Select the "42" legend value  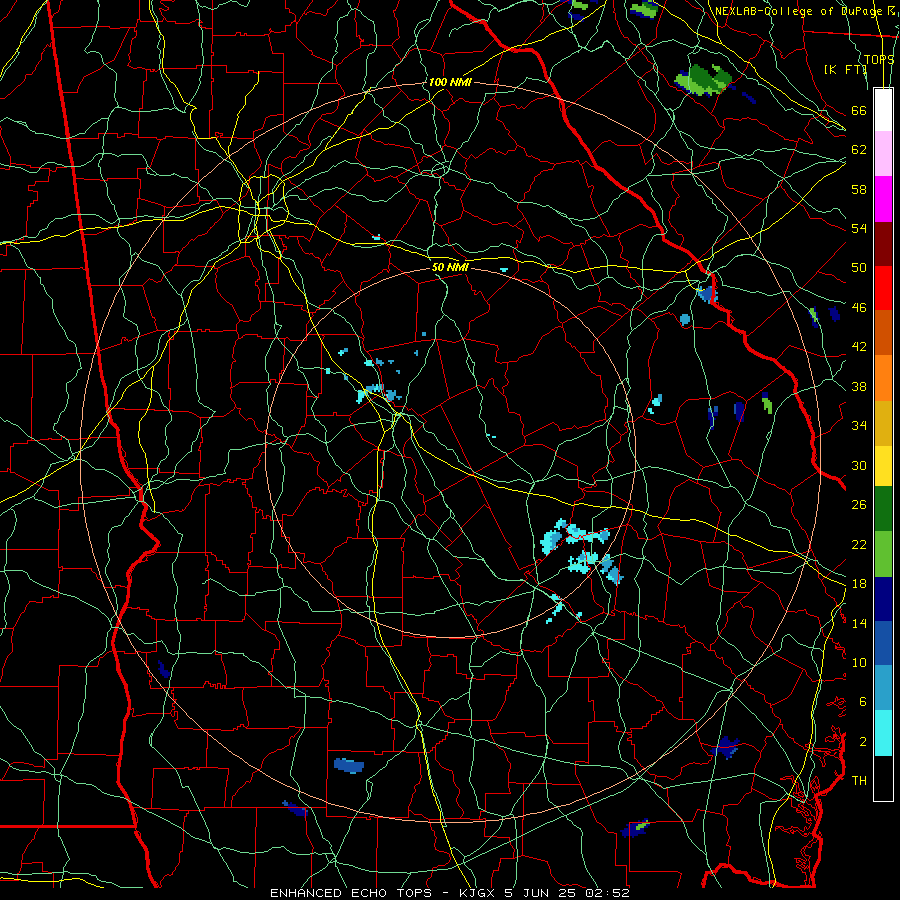pyautogui.click(x=859, y=346)
